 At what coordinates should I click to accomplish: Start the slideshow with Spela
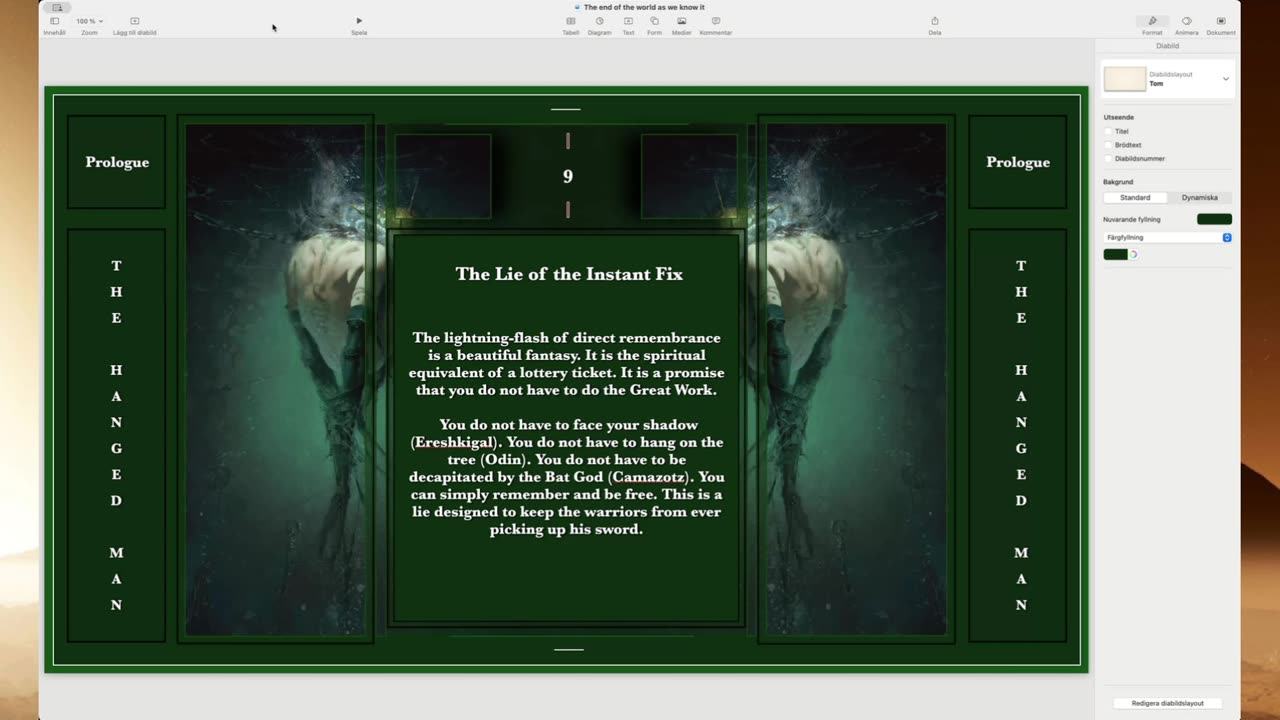coord(359,21)
